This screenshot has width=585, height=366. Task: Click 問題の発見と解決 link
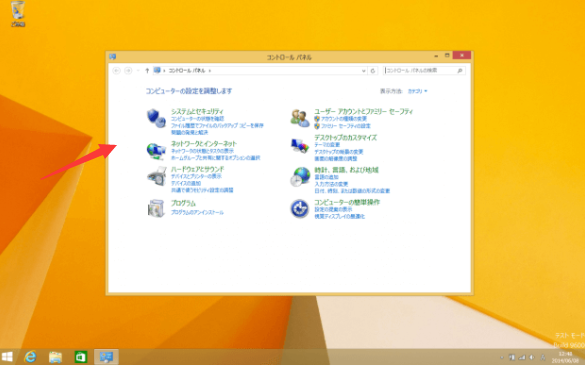click(x=189, y=132)
